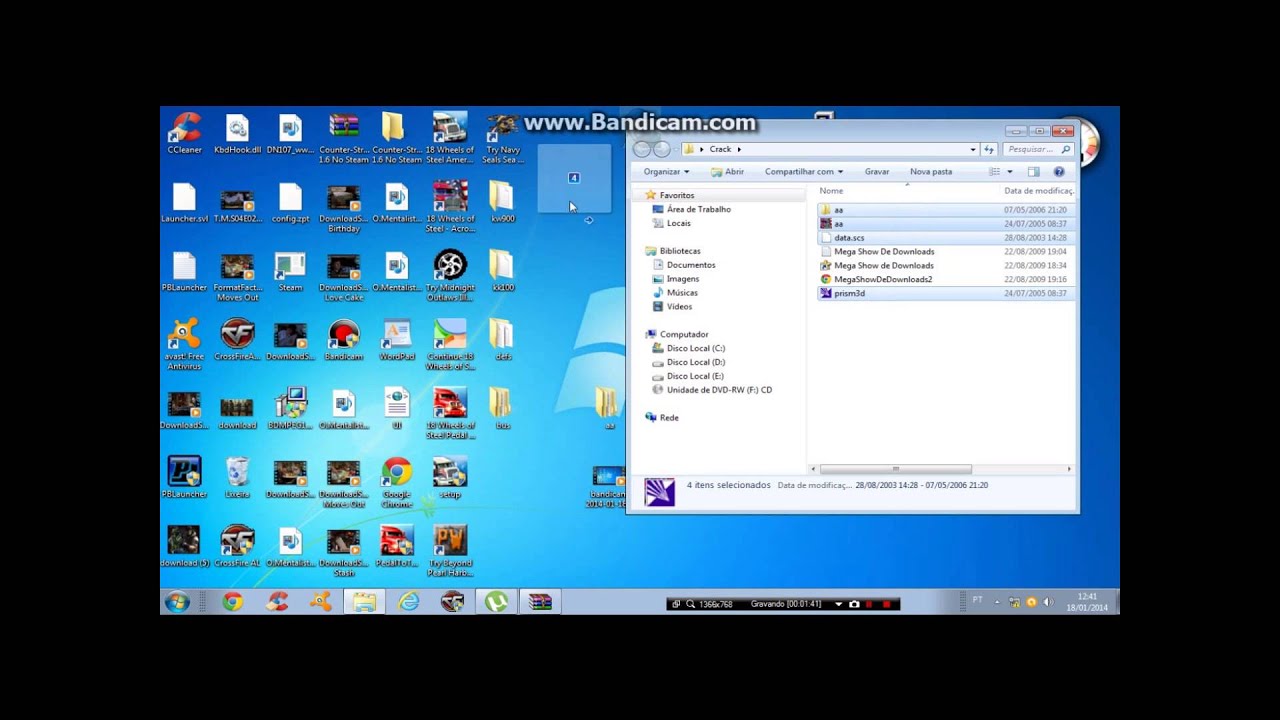Viewport: 1280px width, 720px height.
Task: Select Favoritos in navigation pane
Action: click(676, 195)
